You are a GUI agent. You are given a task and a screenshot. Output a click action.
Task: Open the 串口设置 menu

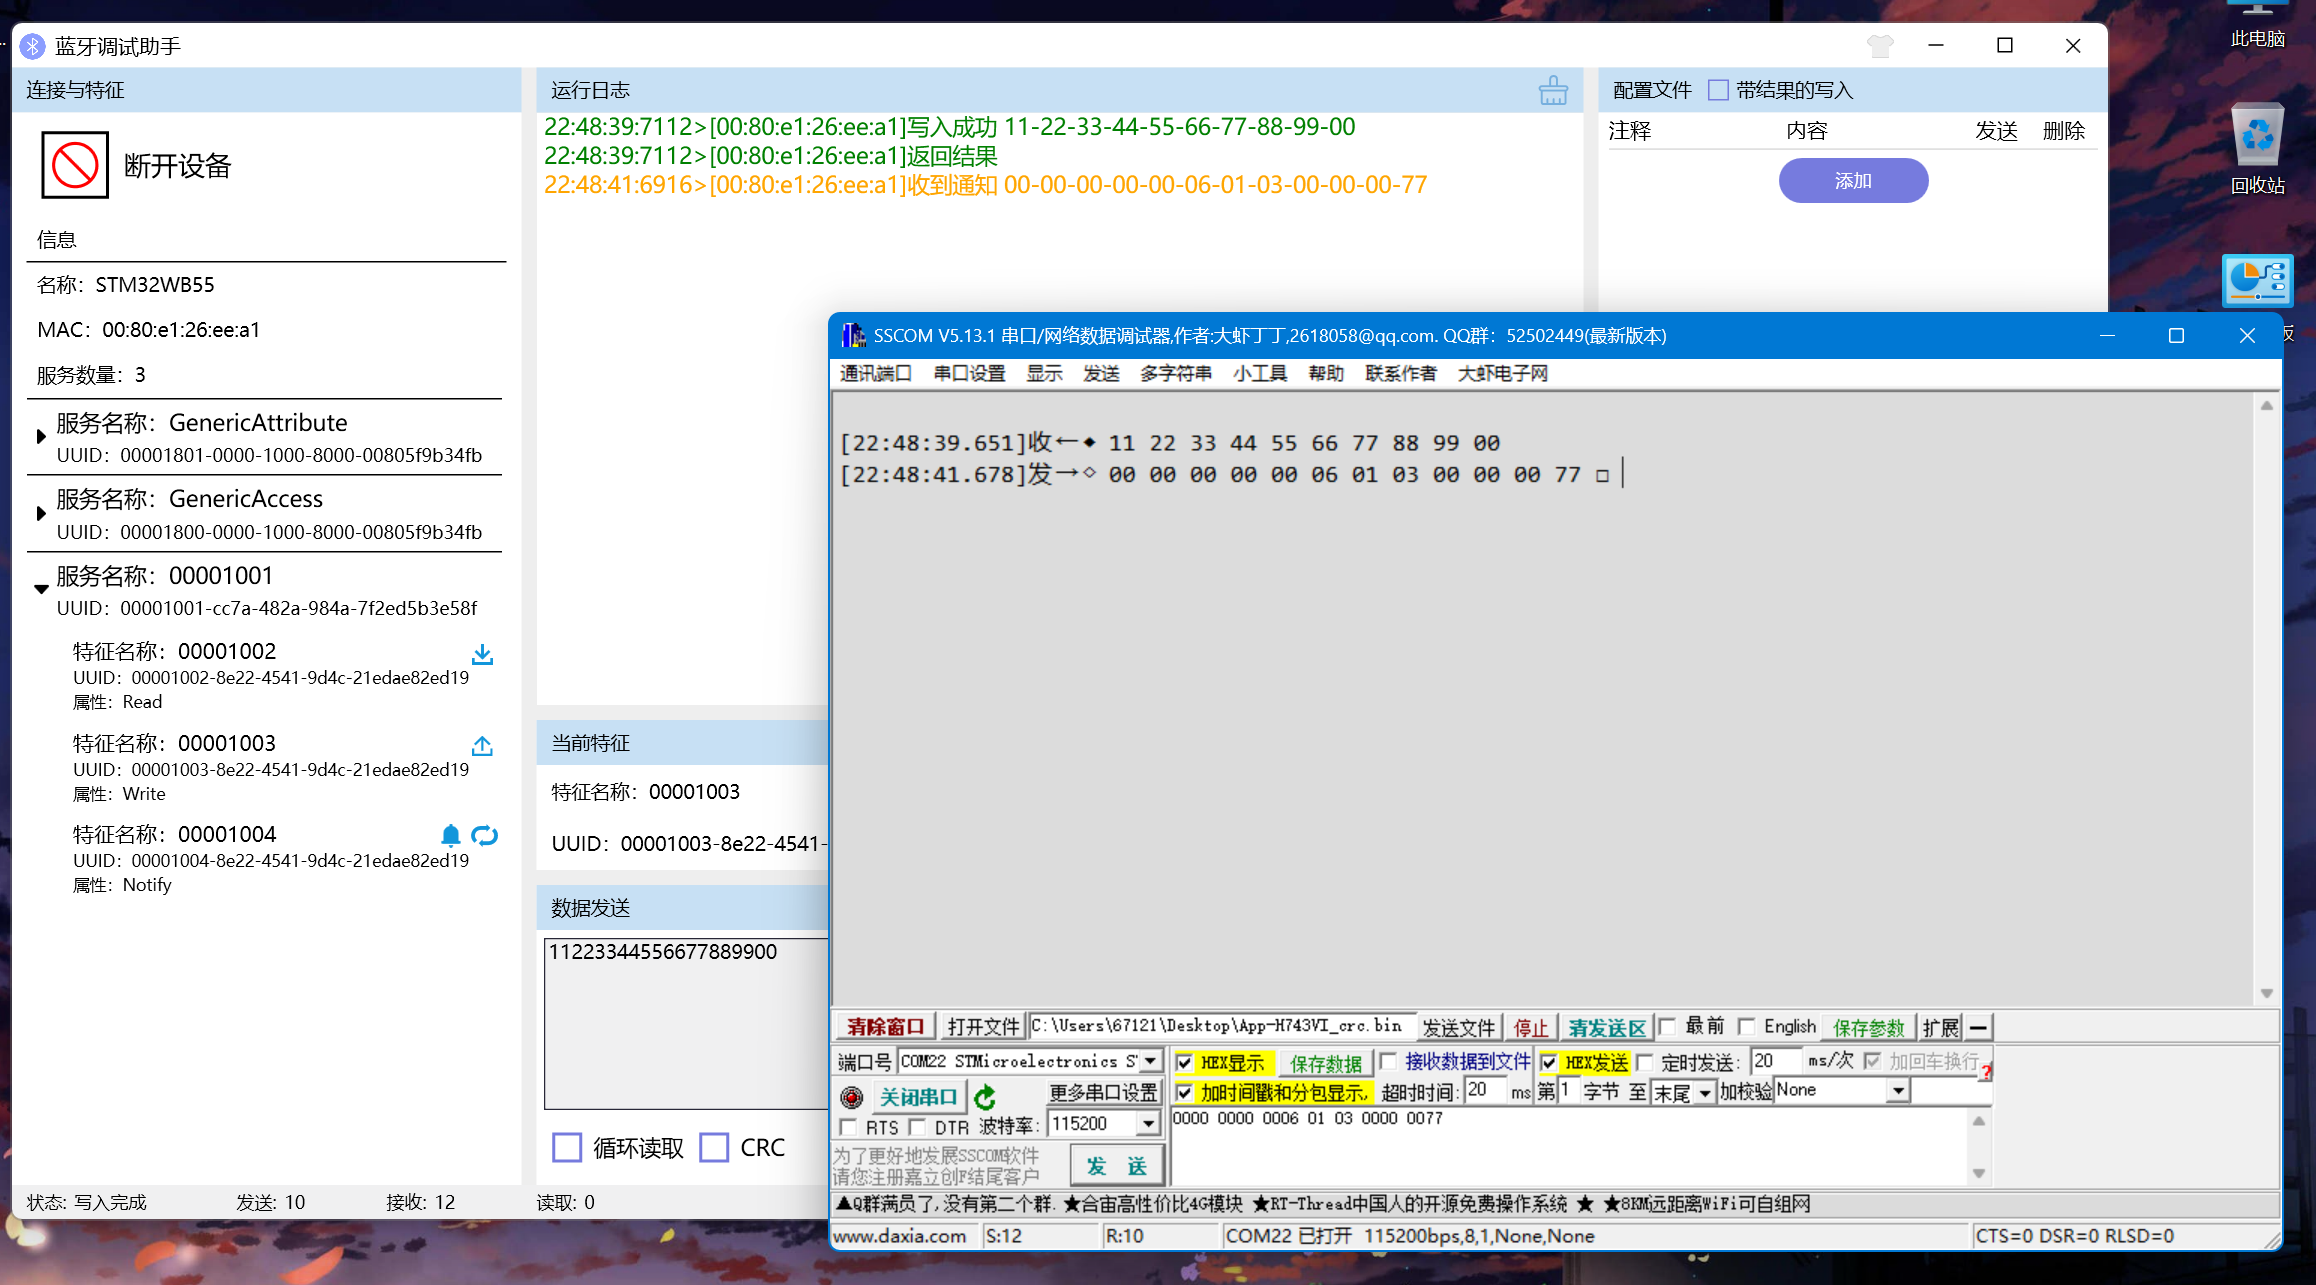point(969,373)
